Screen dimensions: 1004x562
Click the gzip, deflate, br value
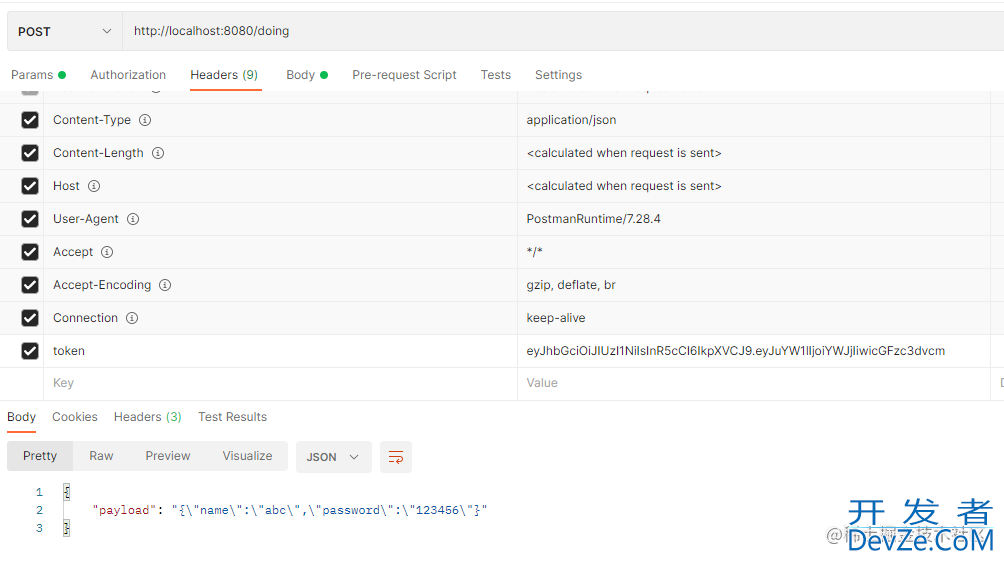pyautogui.click(x=571, y=285)
